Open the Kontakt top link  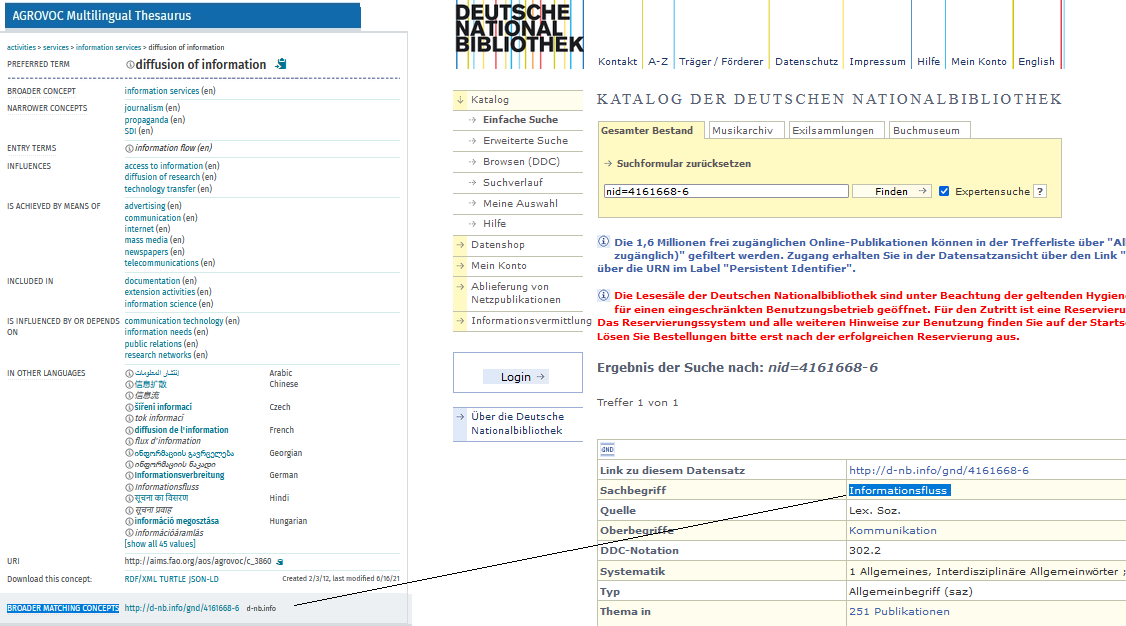pos(618,62)
